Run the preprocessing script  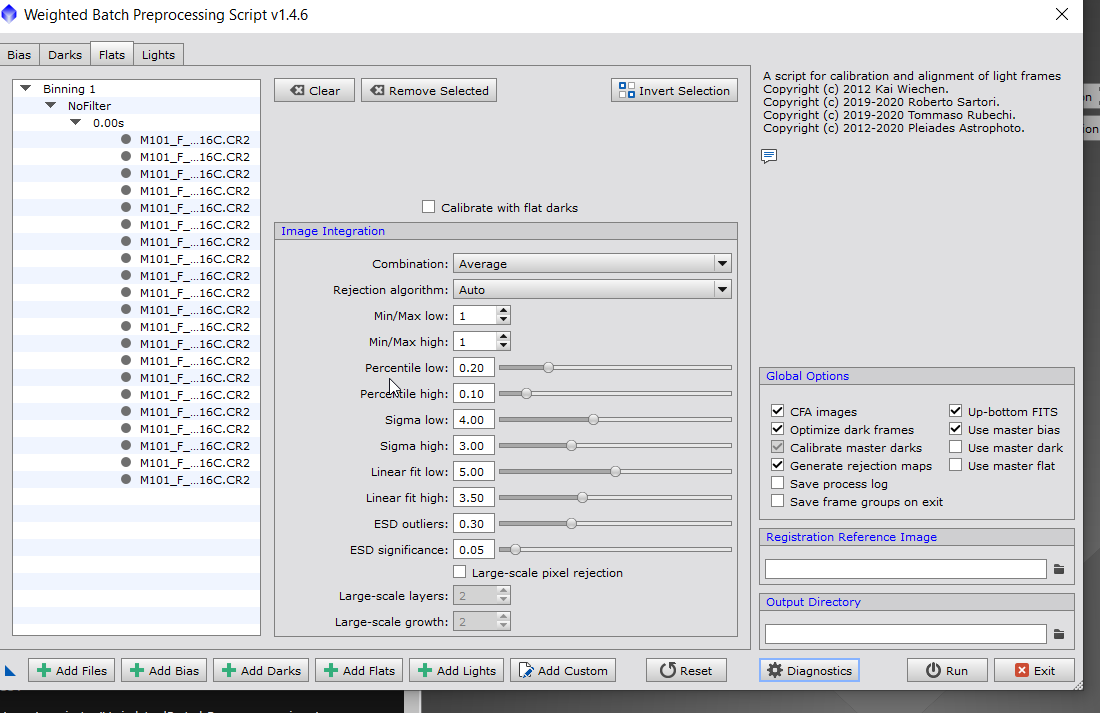(947, 670)
